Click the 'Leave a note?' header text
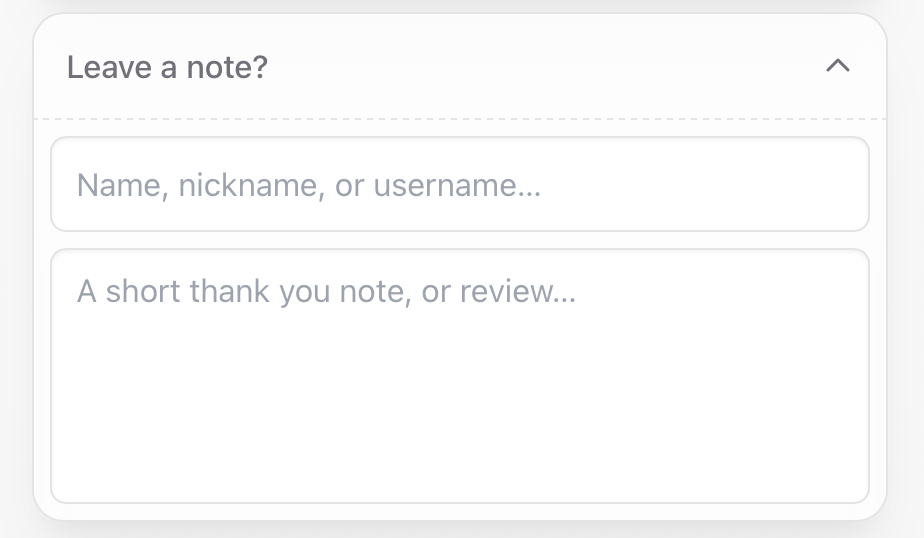924x538 pixels. coord(167,68)
